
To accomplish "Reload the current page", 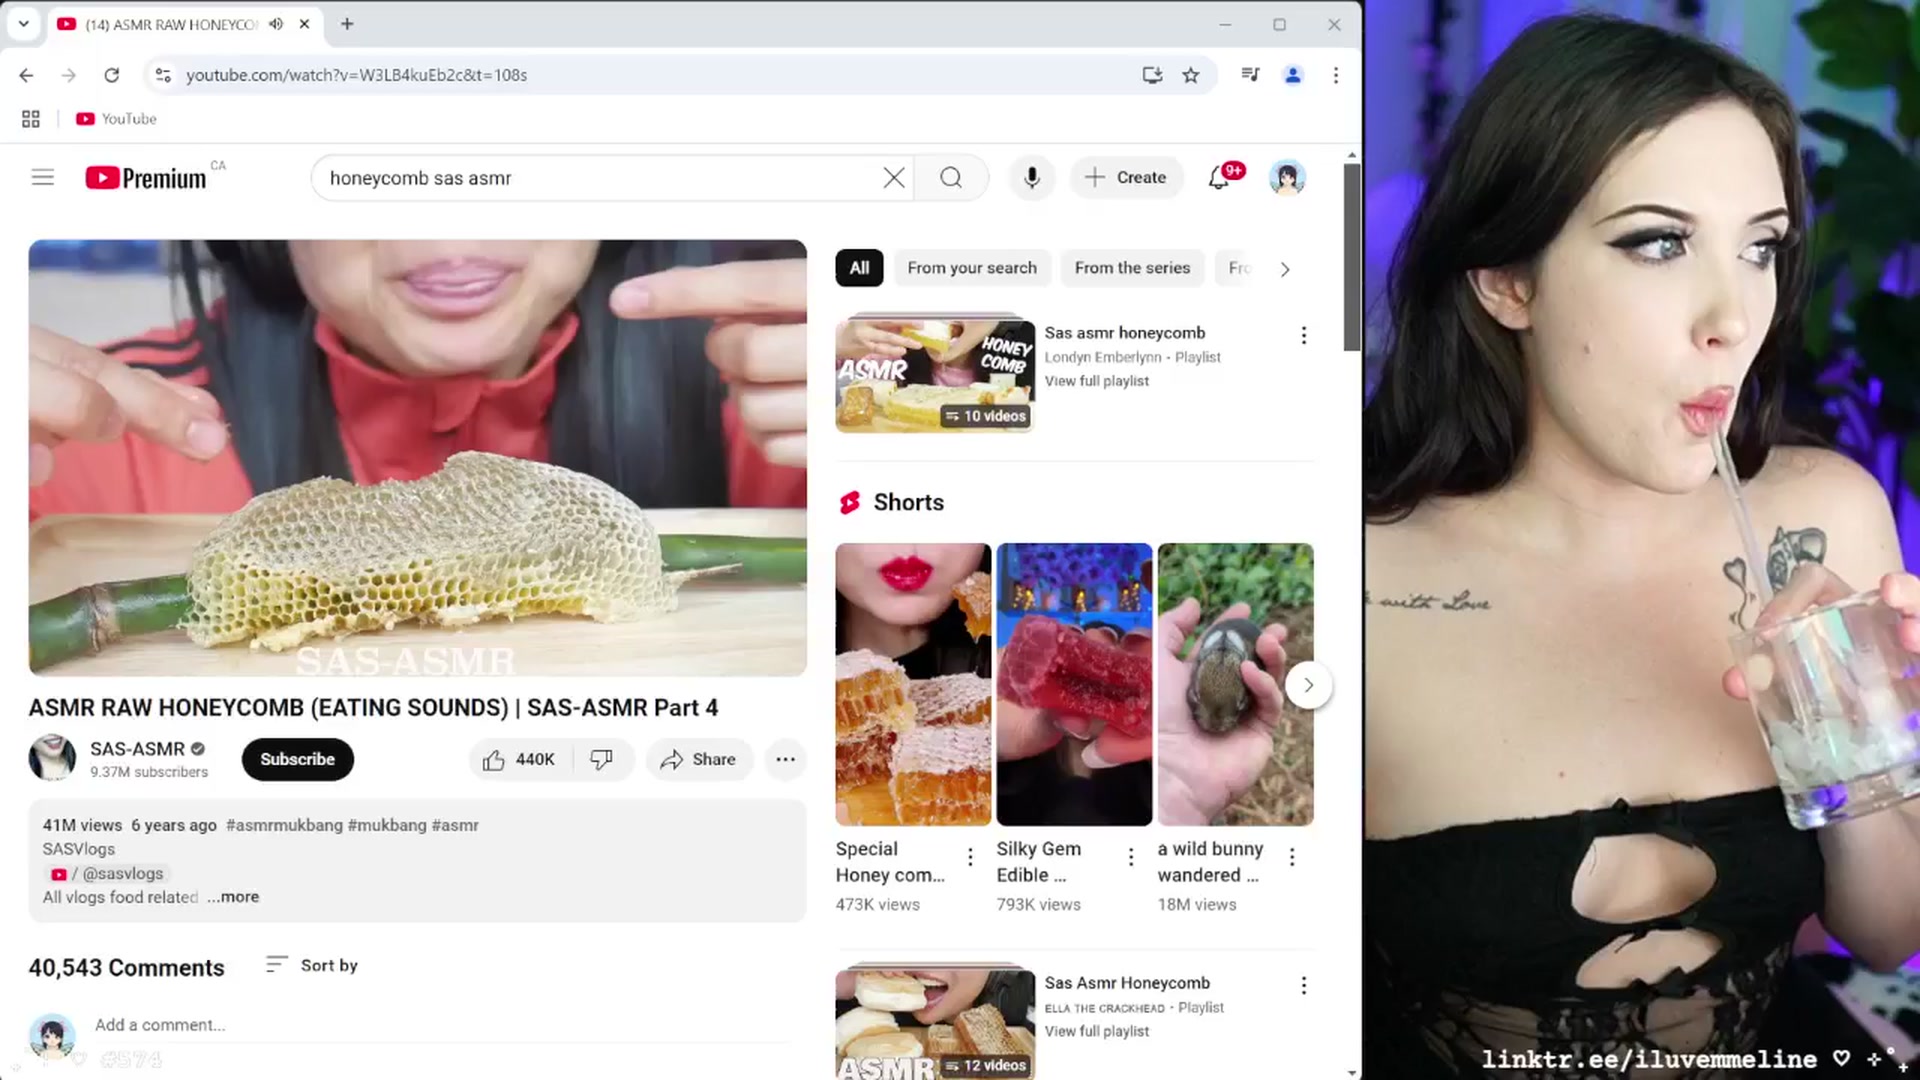I will (x=112, y=75).
